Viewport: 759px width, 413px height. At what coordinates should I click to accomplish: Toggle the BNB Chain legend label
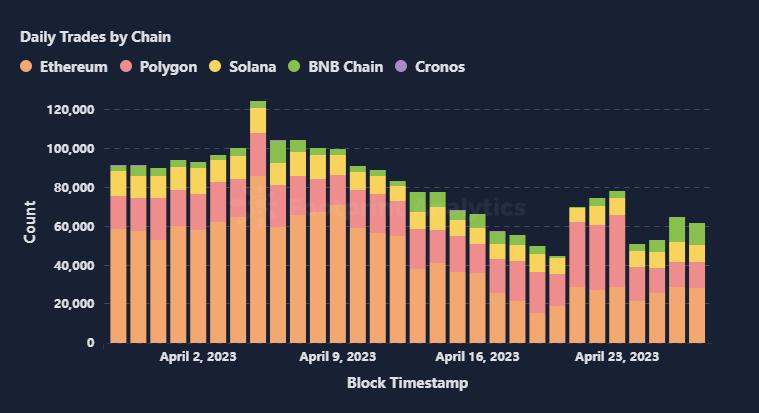pos(346,67)
